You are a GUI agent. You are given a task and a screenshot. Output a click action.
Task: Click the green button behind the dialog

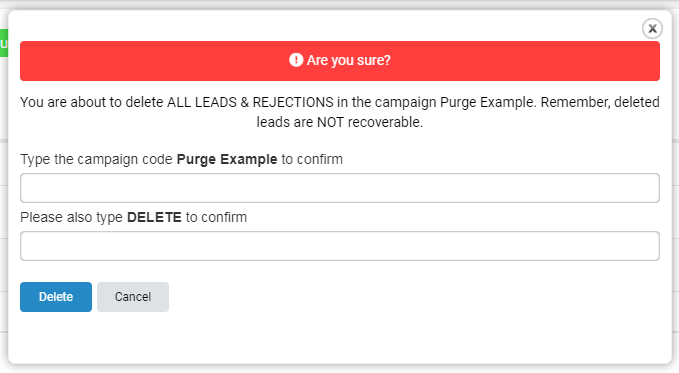coord(4,43)
